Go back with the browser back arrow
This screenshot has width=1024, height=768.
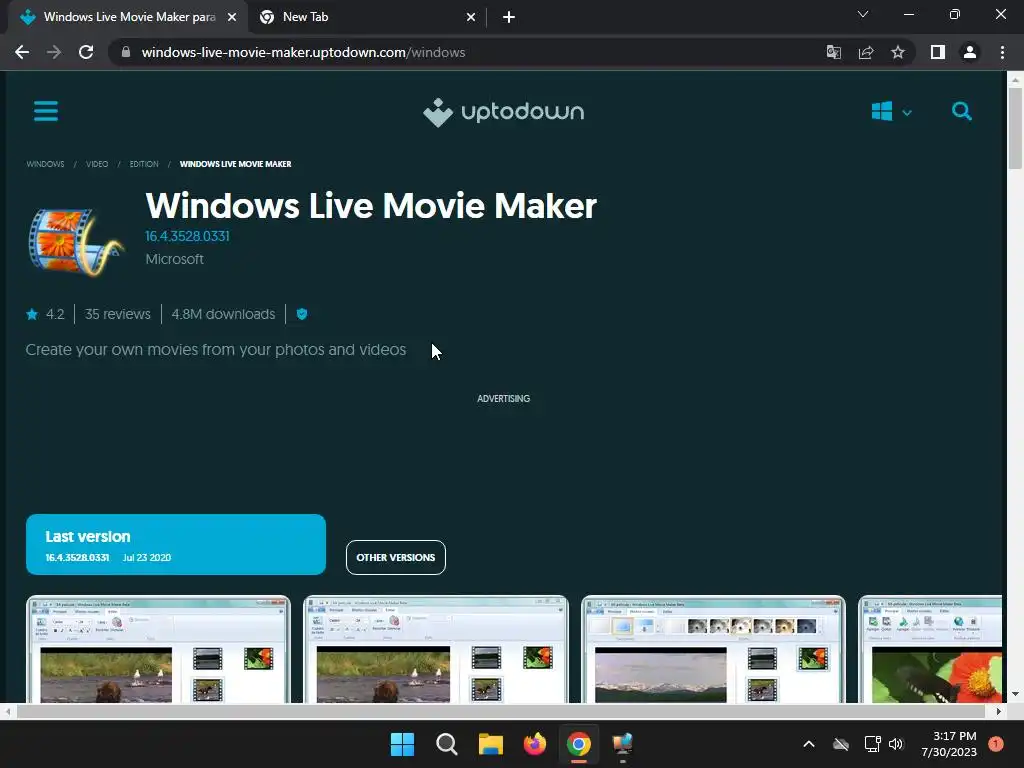(x=22, y=52)
